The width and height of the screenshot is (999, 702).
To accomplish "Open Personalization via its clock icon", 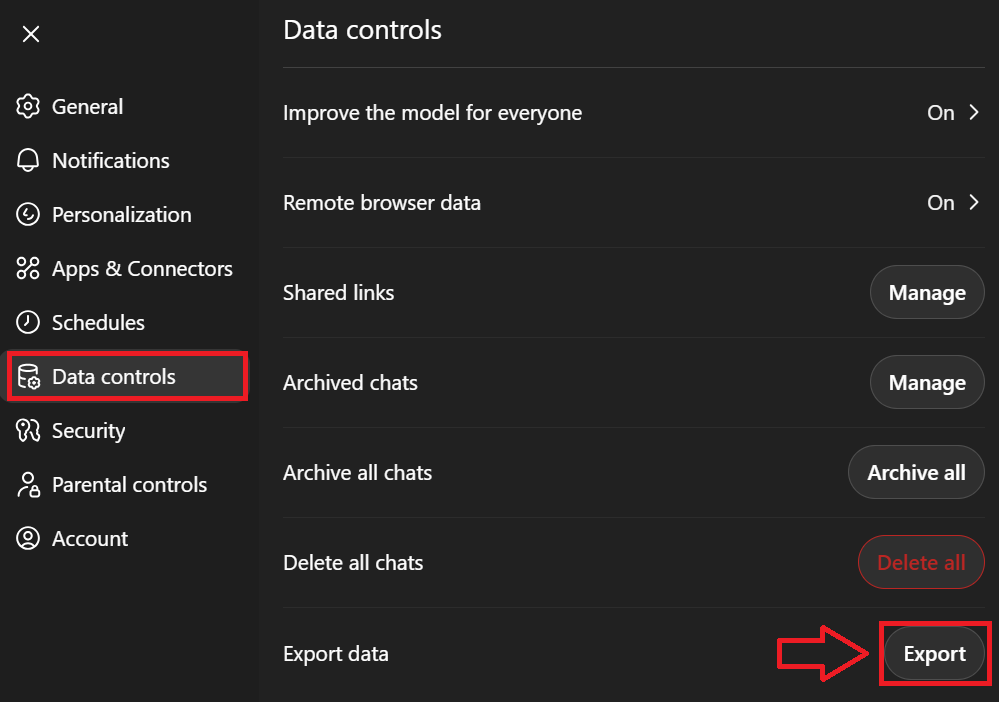I will pyautogui.click(x=29, y=214).
